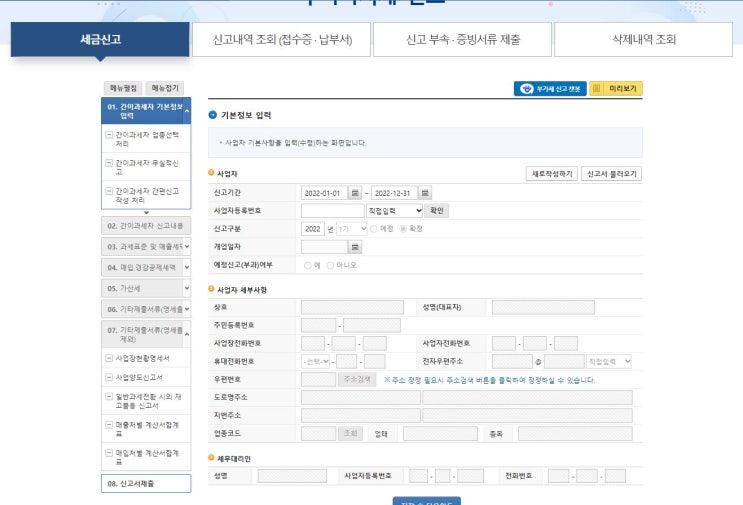Click the 세무대리인 성명 input field

(292, 476)
